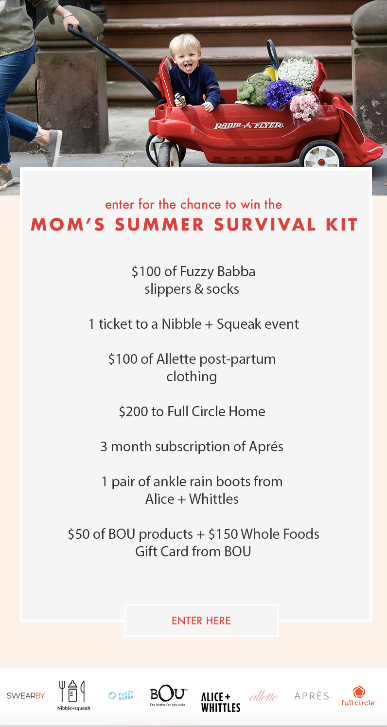Viewport: 387px width, 727px height.
Task: Click the Nibble+Squeak bottle and utensils logo
Action: 73,695
